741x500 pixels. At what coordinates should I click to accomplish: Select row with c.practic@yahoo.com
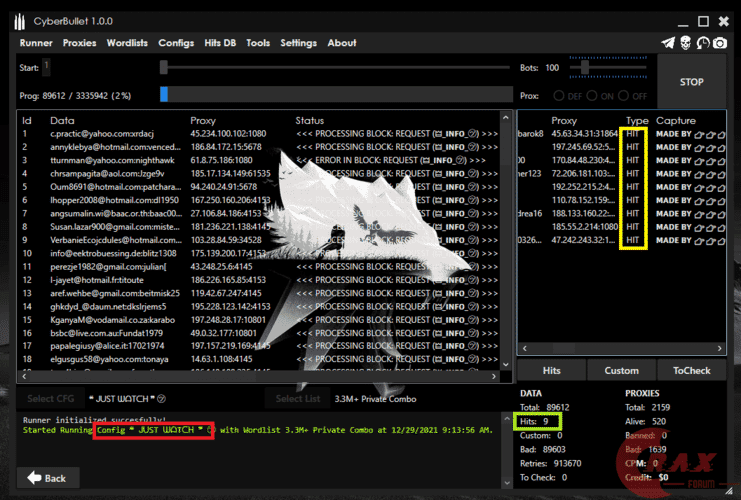(259, 134)
